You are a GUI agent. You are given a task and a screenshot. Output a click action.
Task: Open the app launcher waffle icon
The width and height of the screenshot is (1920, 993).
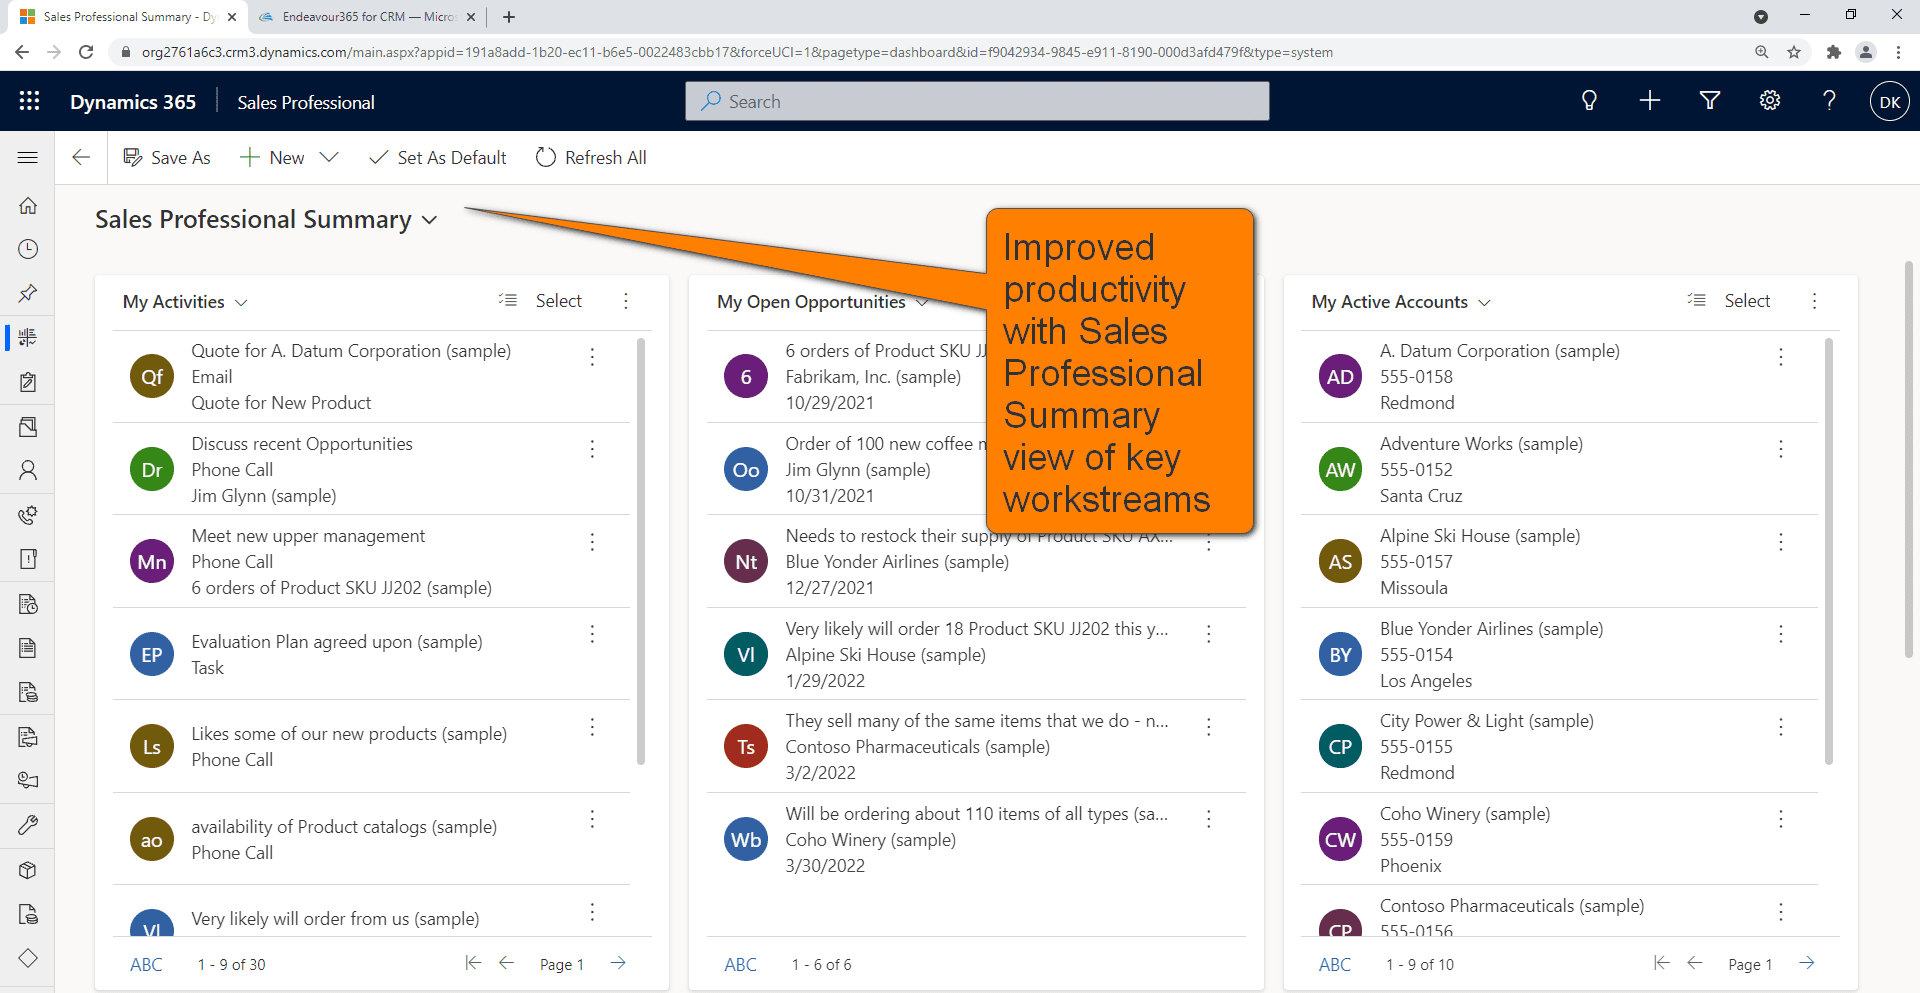pyautogui.click(x=29, y=101)
